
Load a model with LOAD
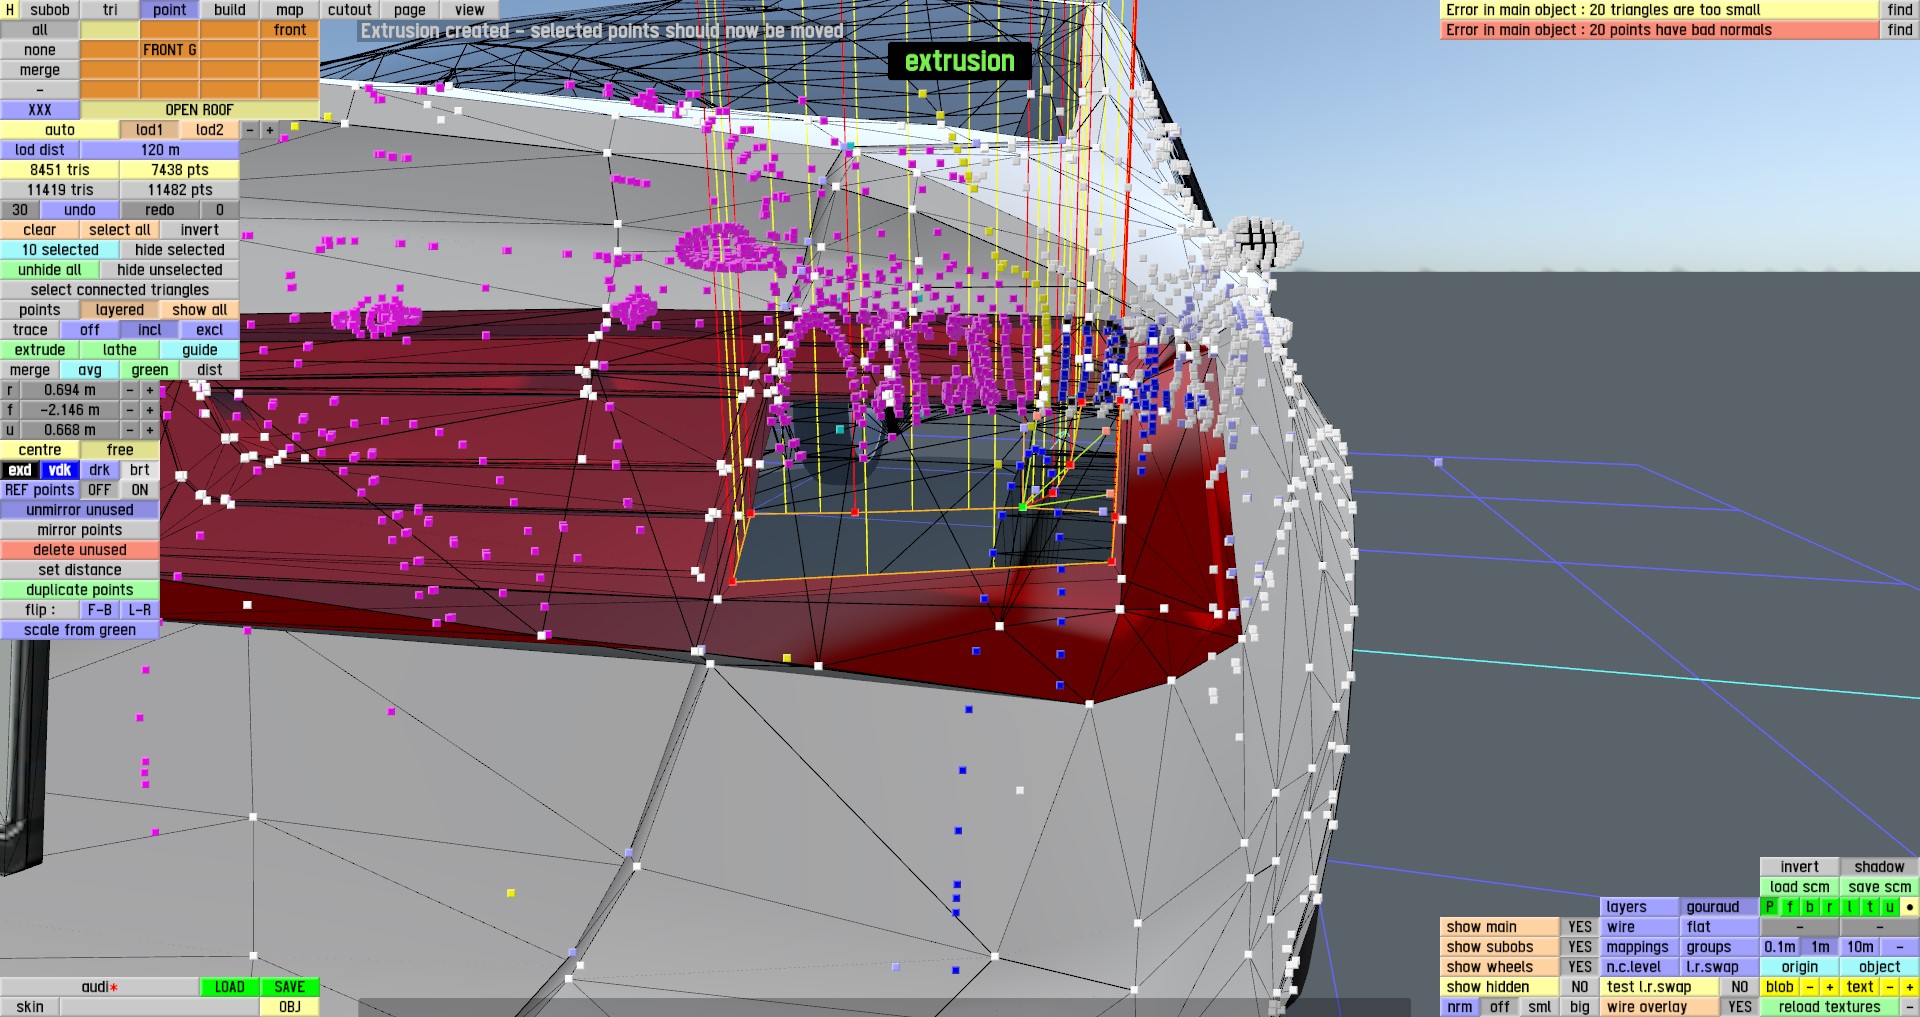coord(230,987)
